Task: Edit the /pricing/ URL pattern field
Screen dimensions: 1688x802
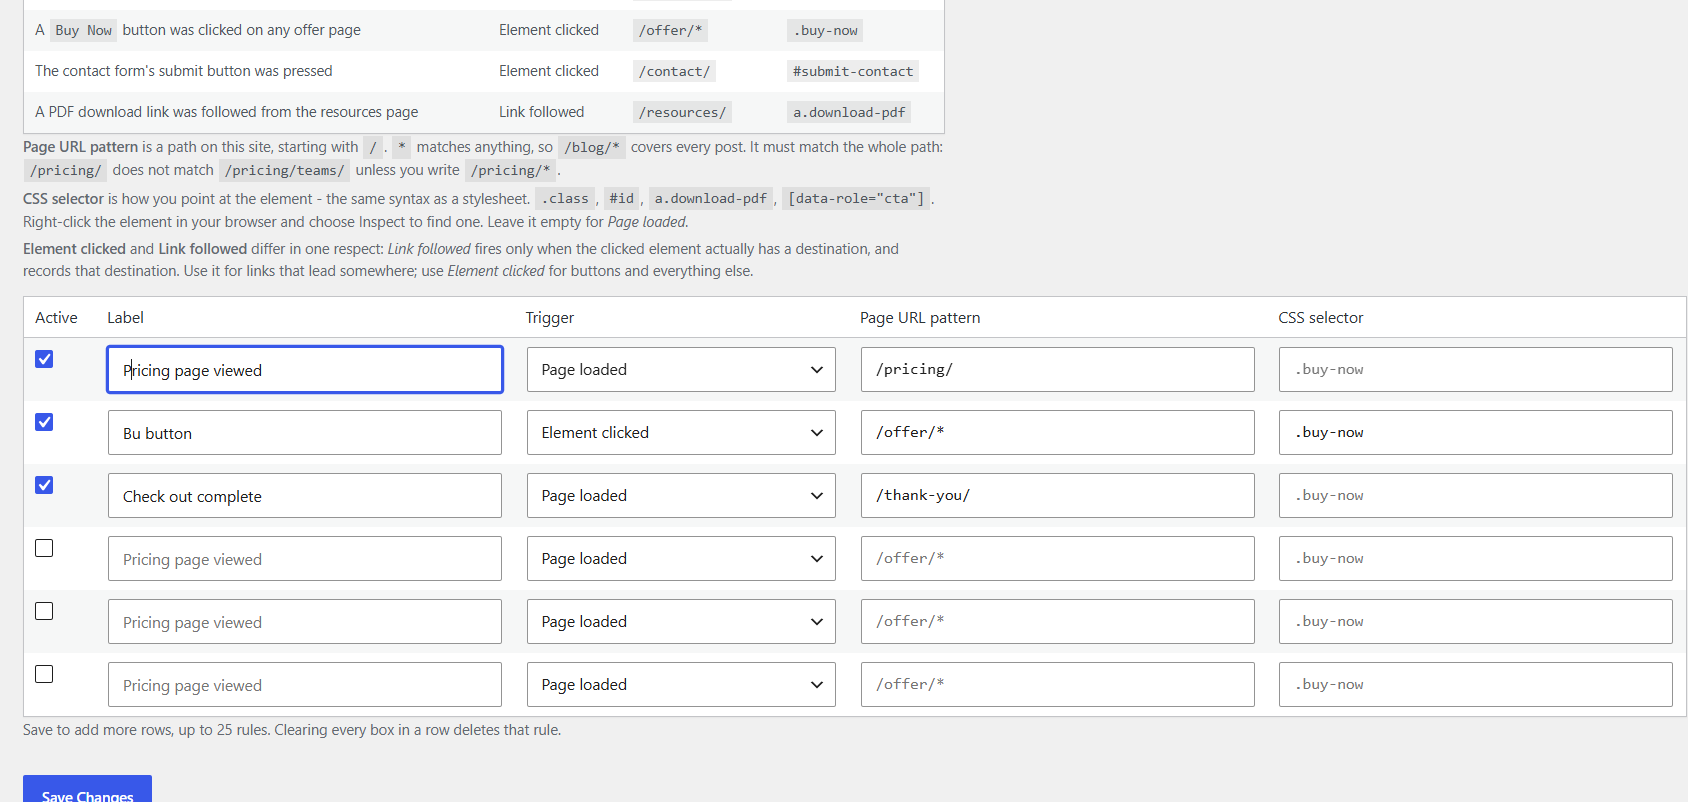Action: click(1057, 370)
